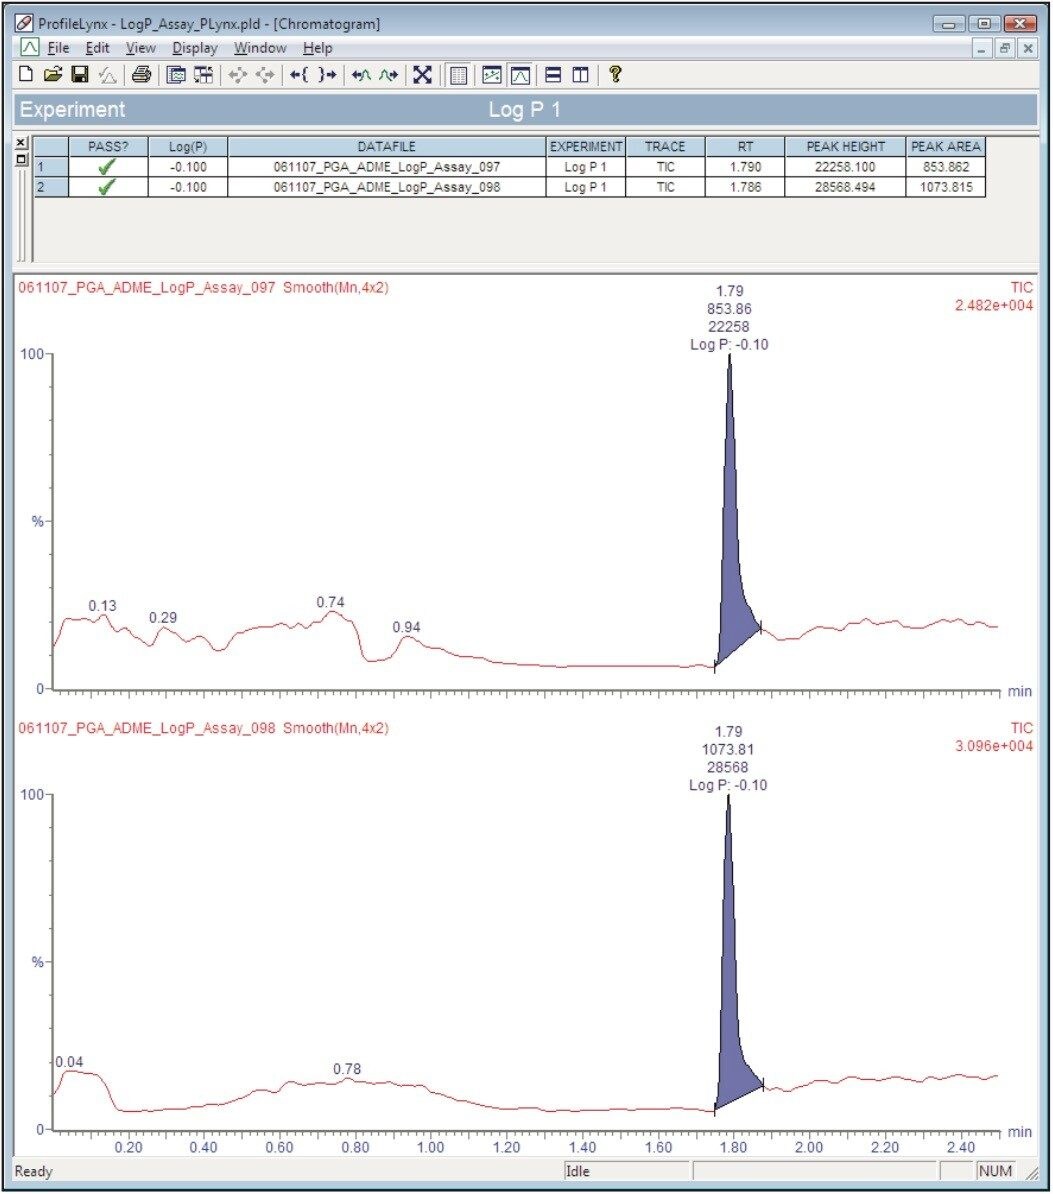Viewport: 1053px width, 1194px height.
Task: Click the 2.482e+004 TIC intensity label
Action: [994, 305]
